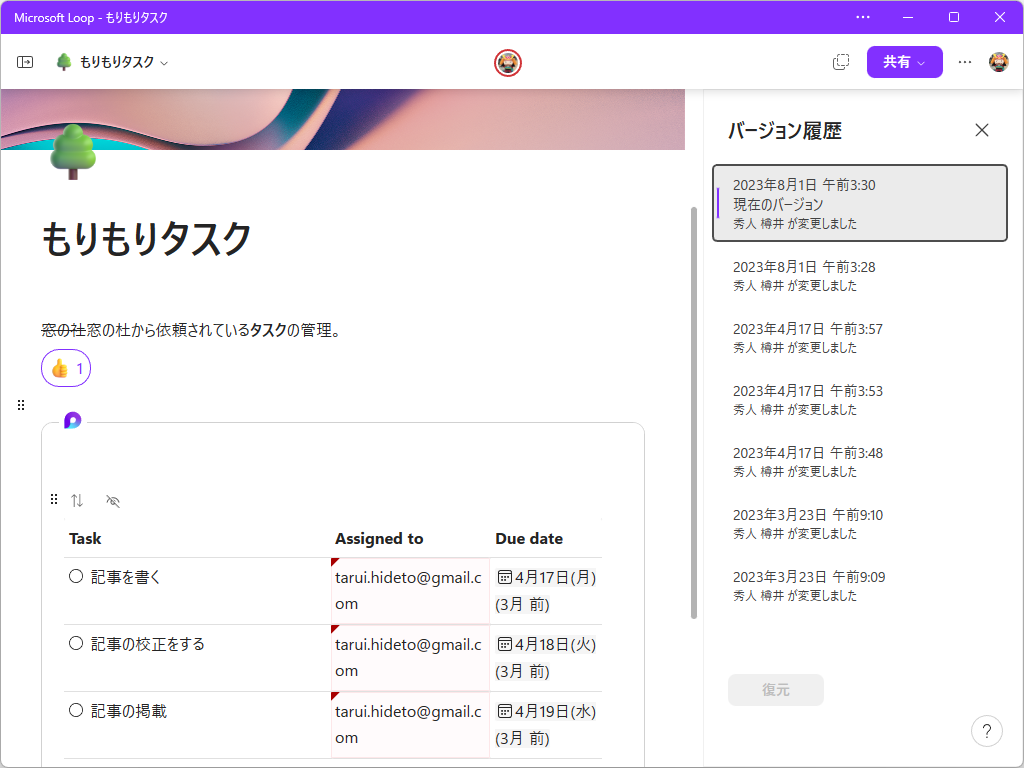Click the copy-as-component icon next to 共有
Image resolution: width=1024 pixels, height=768 pixels.
840,61
